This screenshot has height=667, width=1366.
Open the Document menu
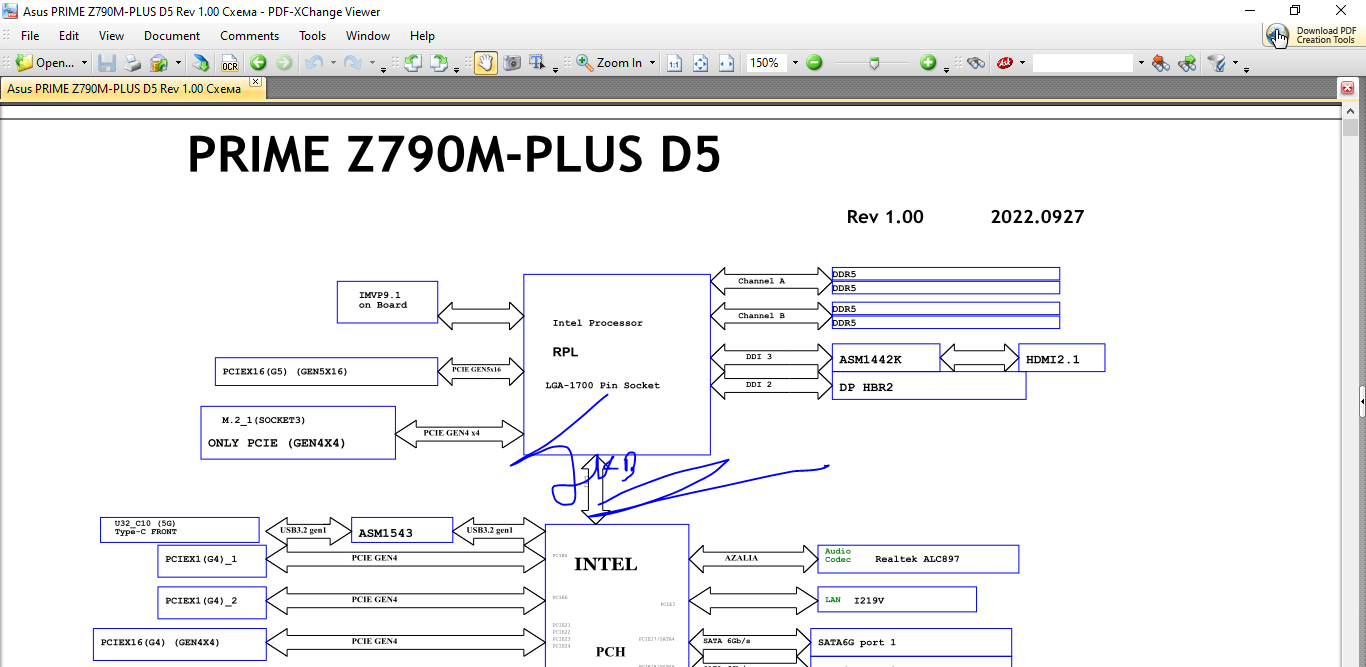pos(172,35)
